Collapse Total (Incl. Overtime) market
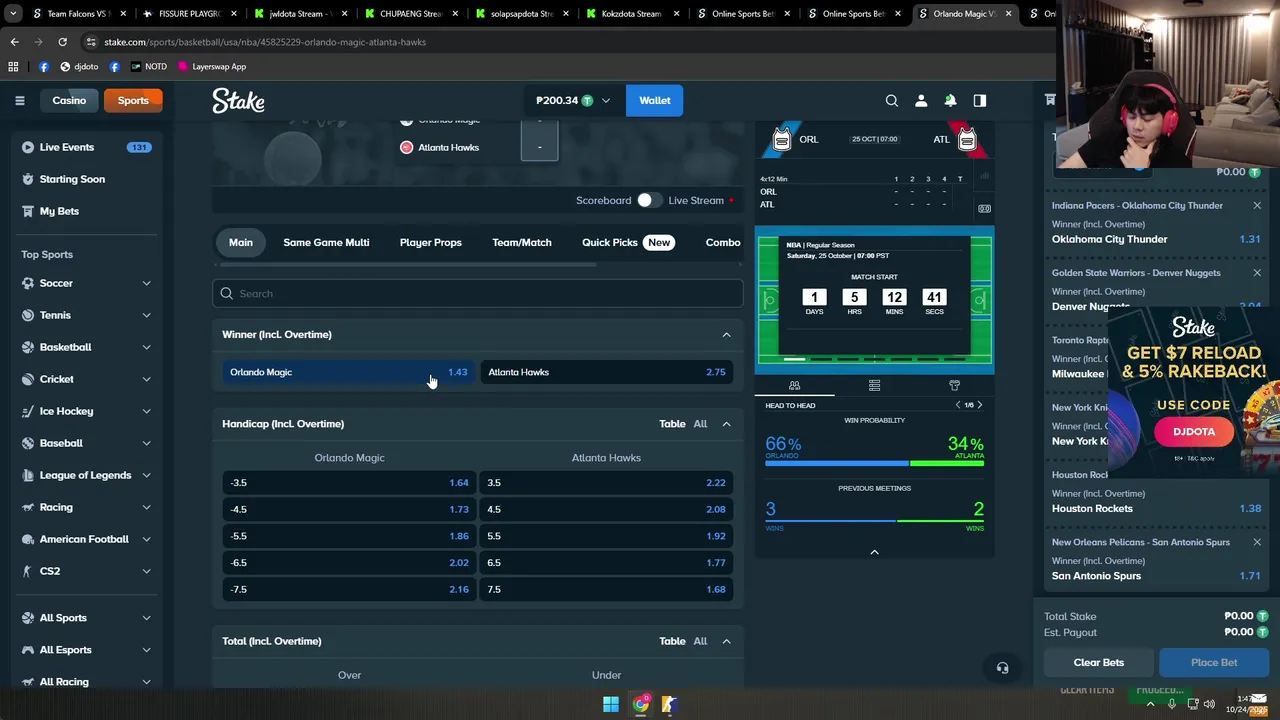This screenshot has height=720, width=1280. 726,641
